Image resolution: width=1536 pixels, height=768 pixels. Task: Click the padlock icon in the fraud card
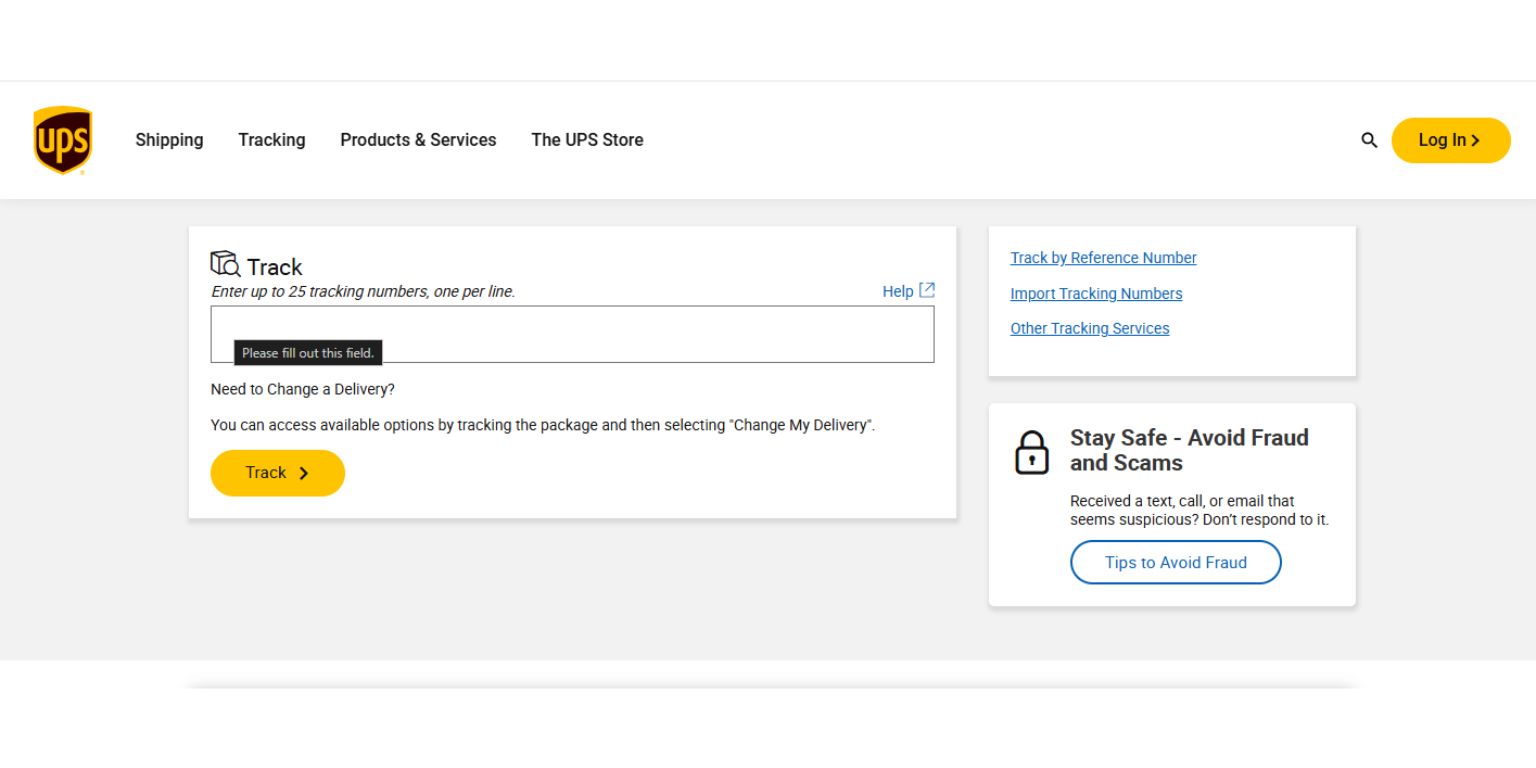(1032, 453)
